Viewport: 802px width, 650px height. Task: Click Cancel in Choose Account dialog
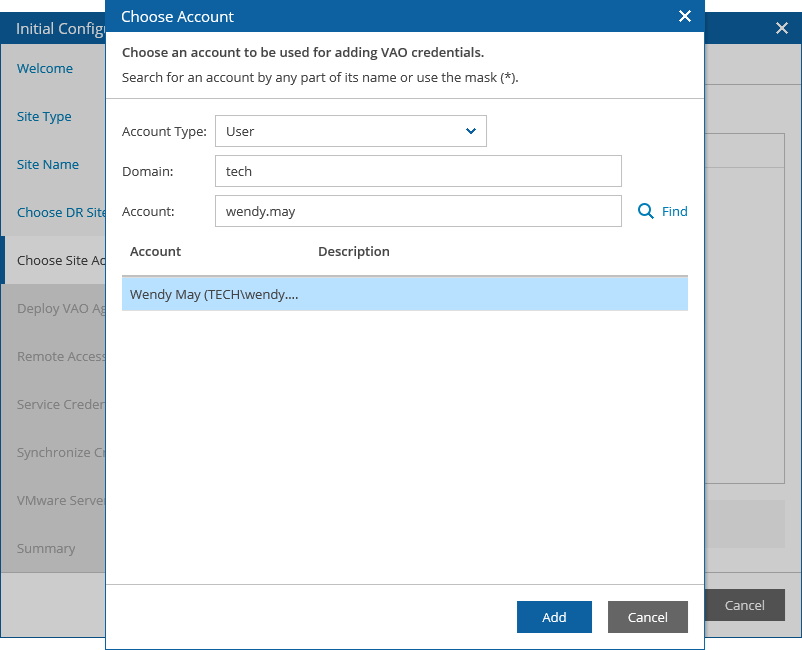coord(648,617)
